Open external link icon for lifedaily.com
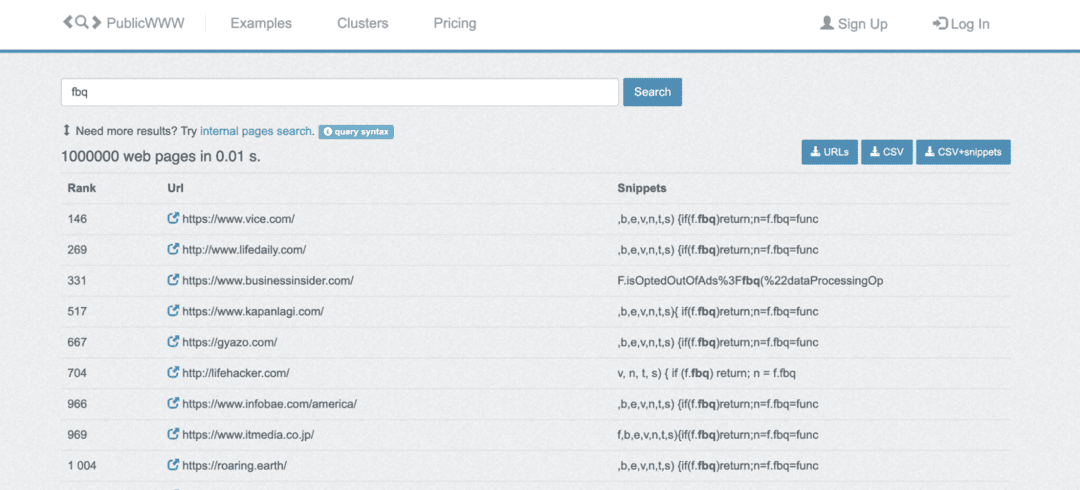The width and height of the screenshot is (1080, 490). (x=173, y=250)
